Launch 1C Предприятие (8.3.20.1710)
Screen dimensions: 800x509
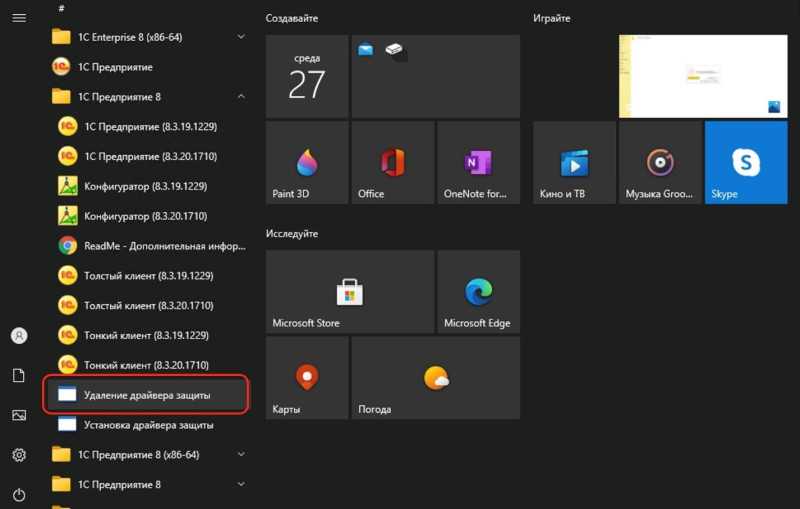[x=148, y=156]
